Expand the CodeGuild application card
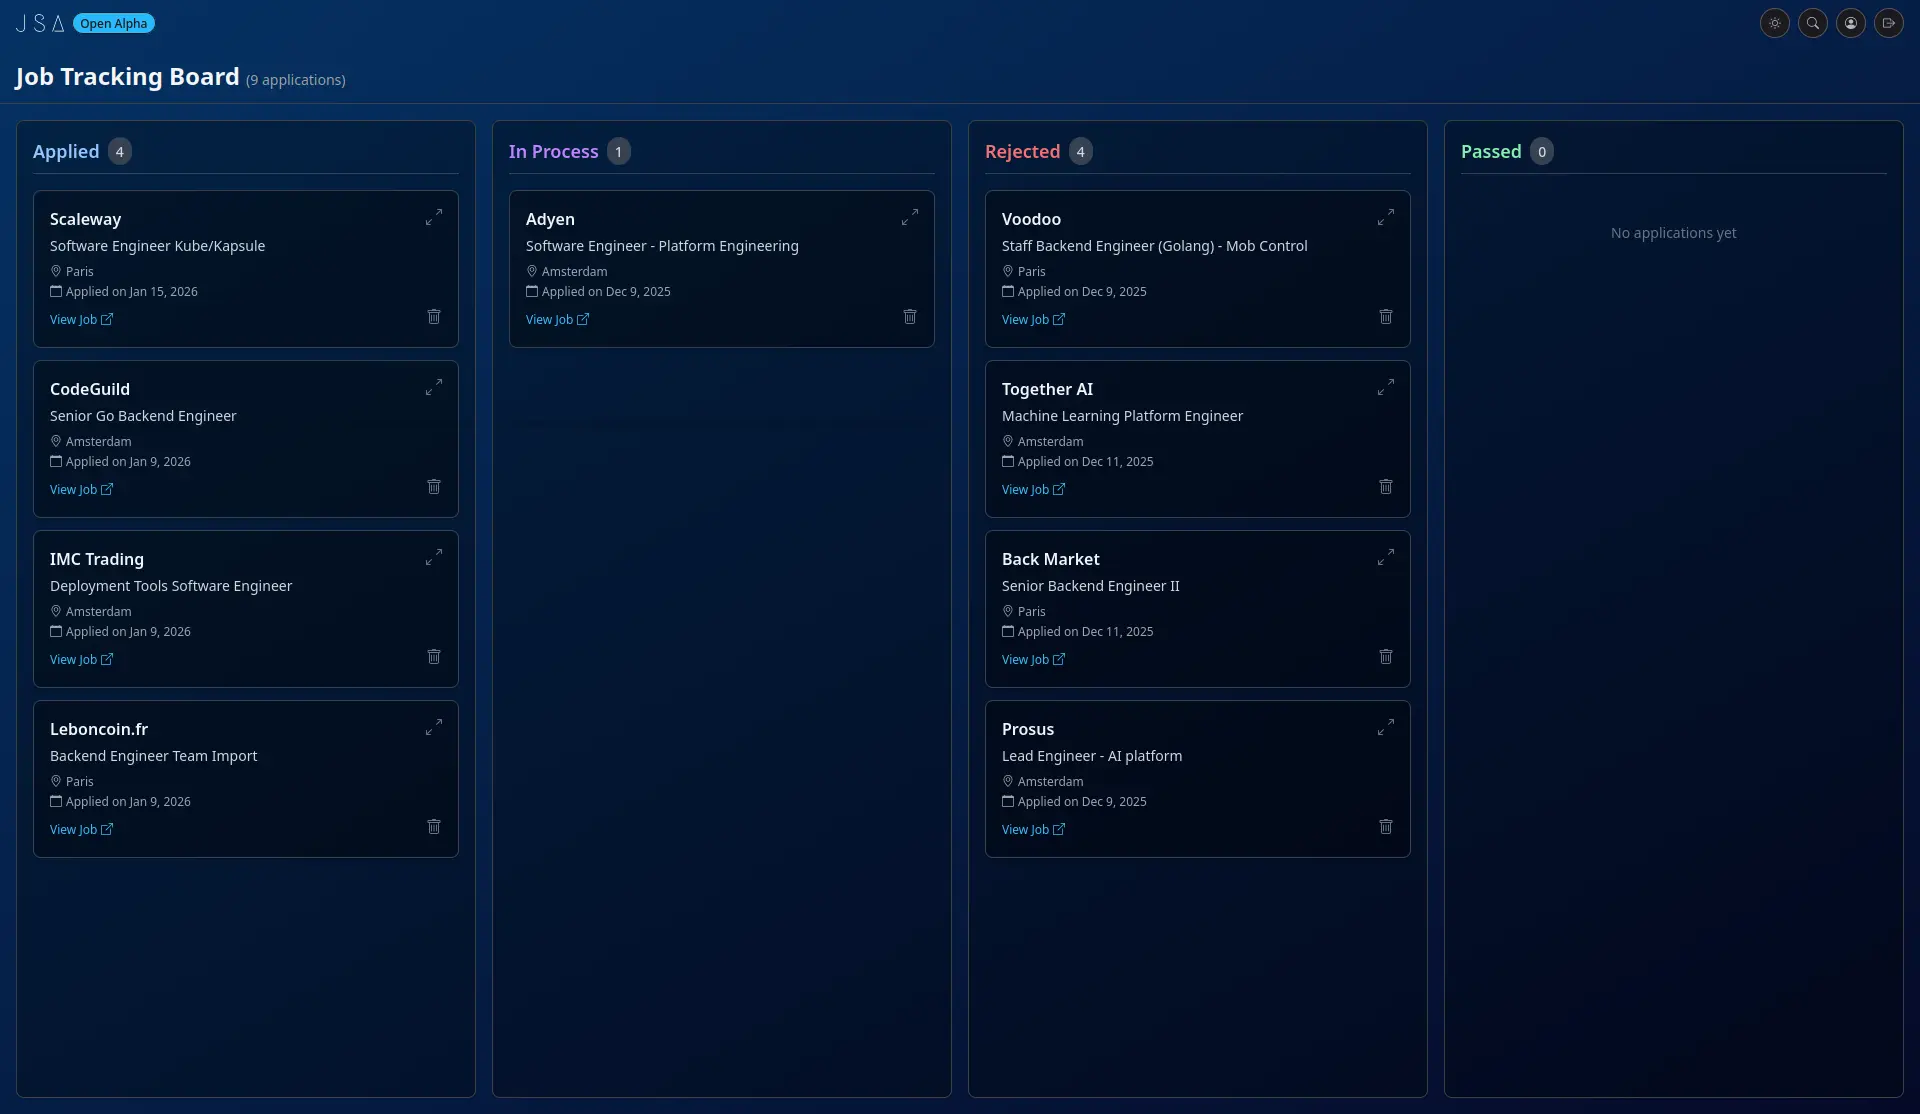 pyautogui.click(x=434, y=387)
